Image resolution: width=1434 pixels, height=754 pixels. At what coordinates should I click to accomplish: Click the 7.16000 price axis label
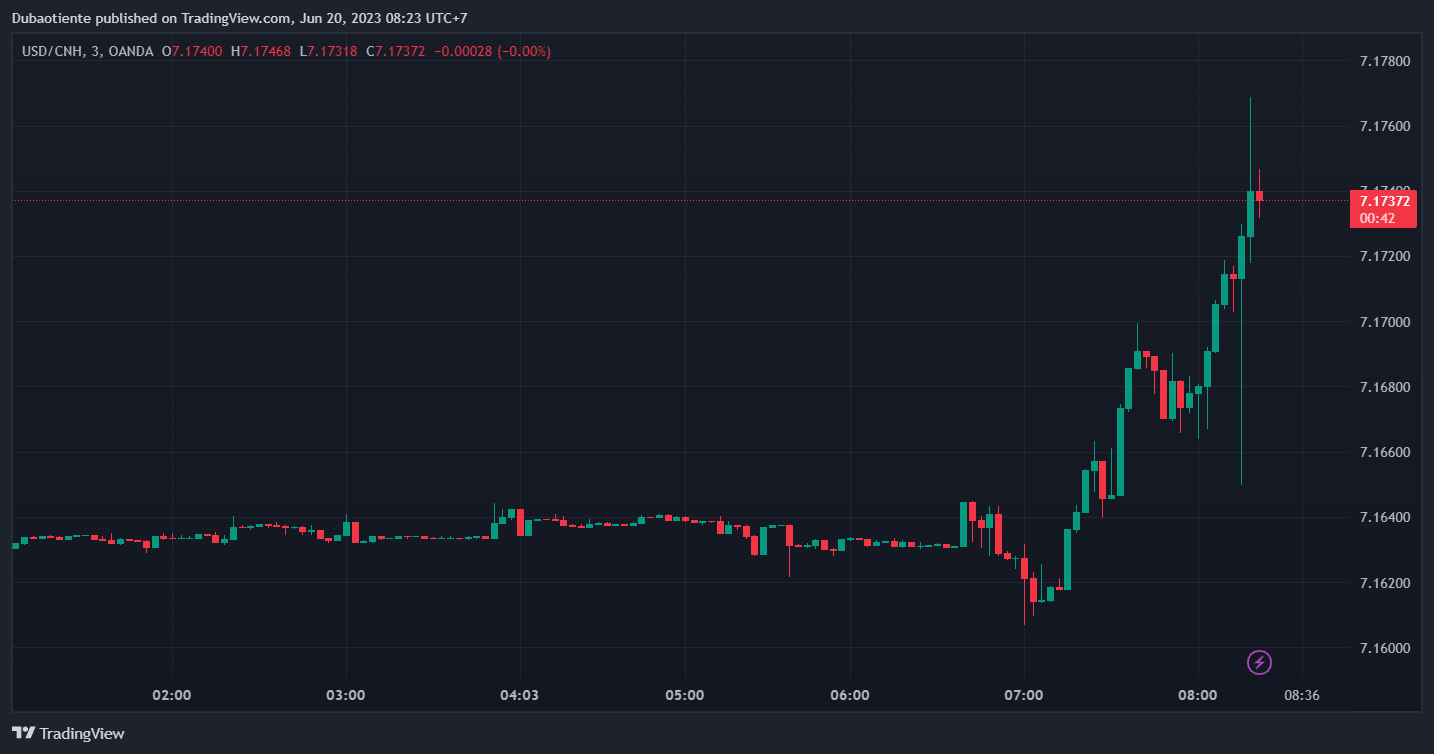click(x=1384, y=648)
